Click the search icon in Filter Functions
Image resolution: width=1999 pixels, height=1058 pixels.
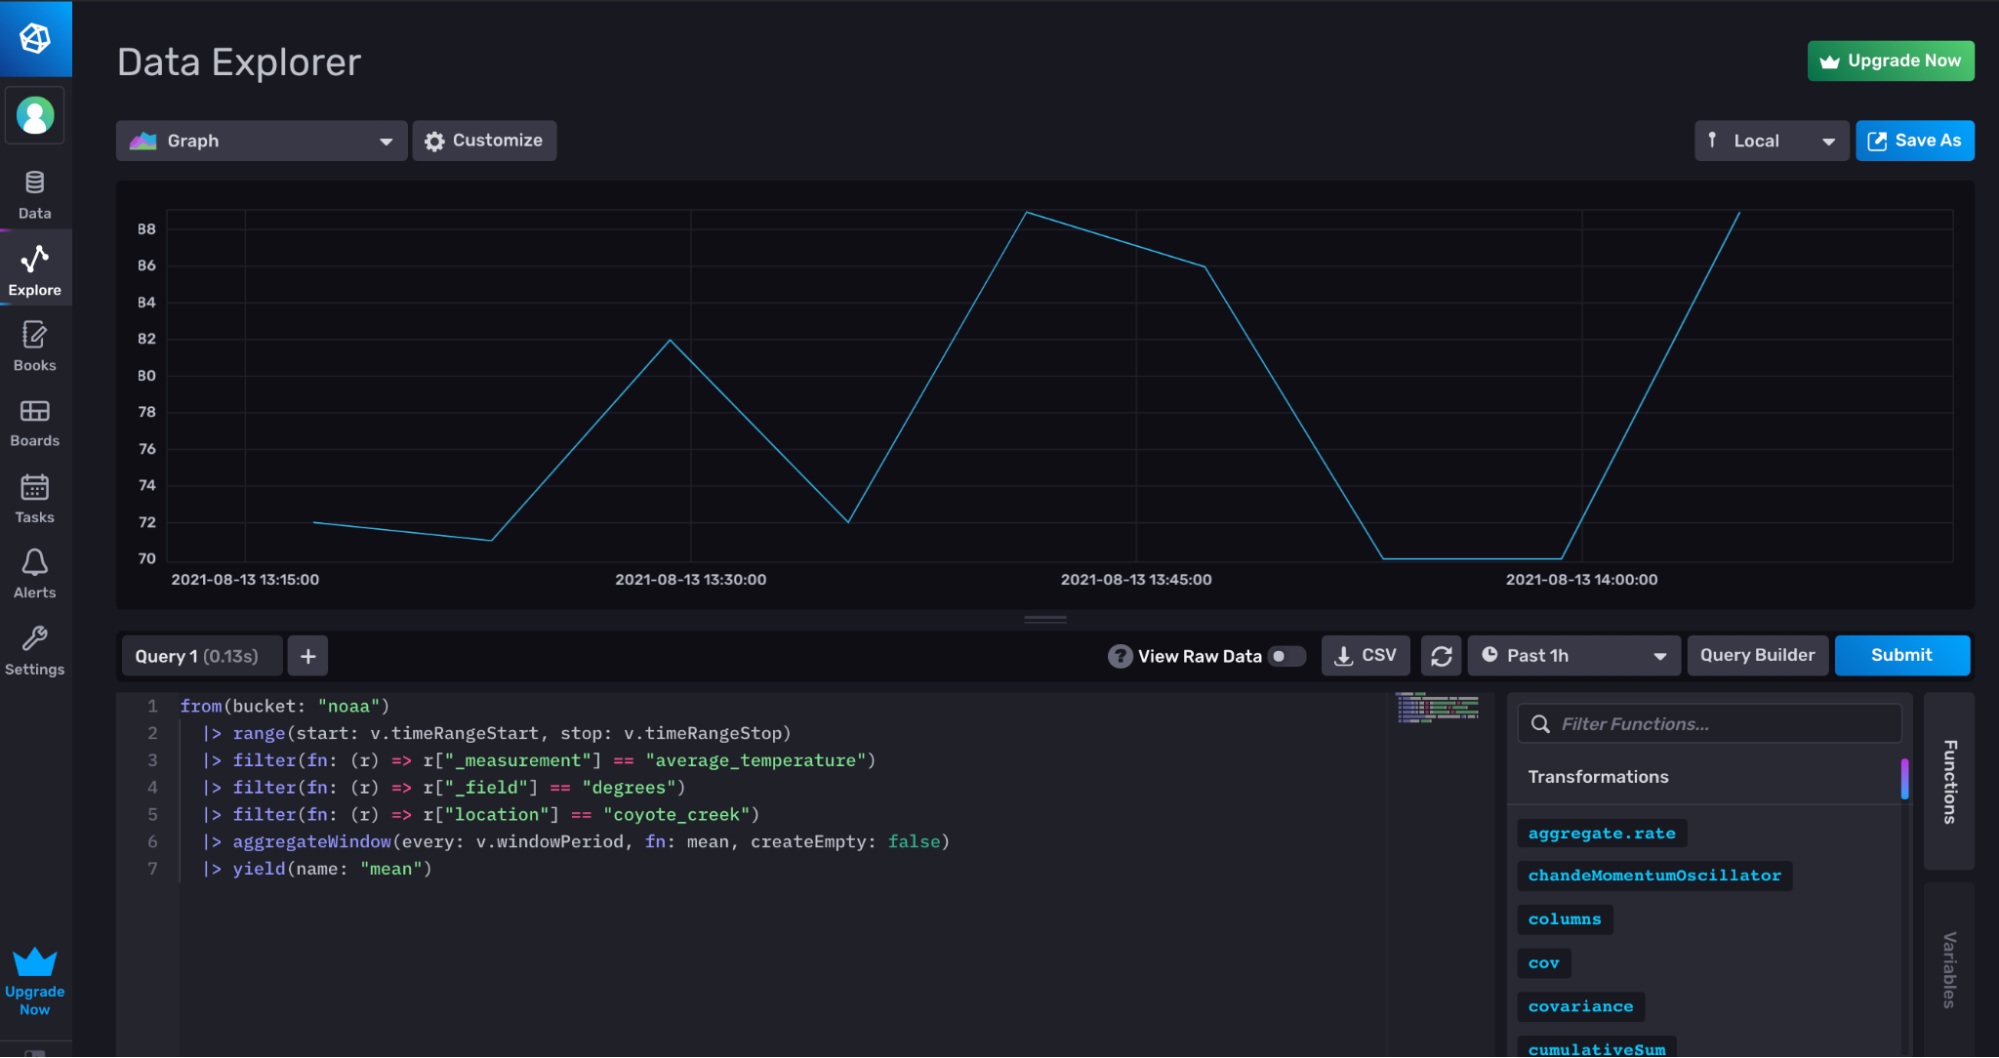[x=1540, y=724]
